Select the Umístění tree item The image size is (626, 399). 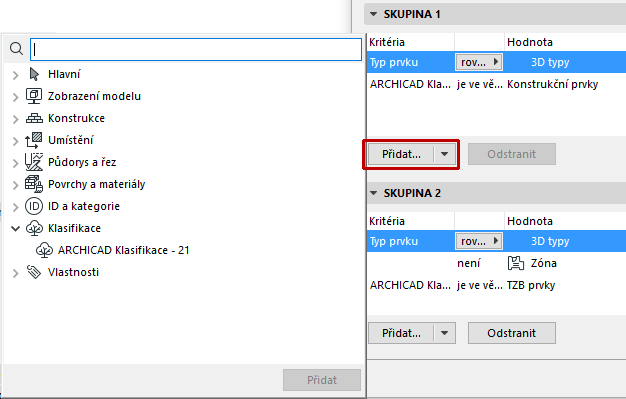pos(71,140)
